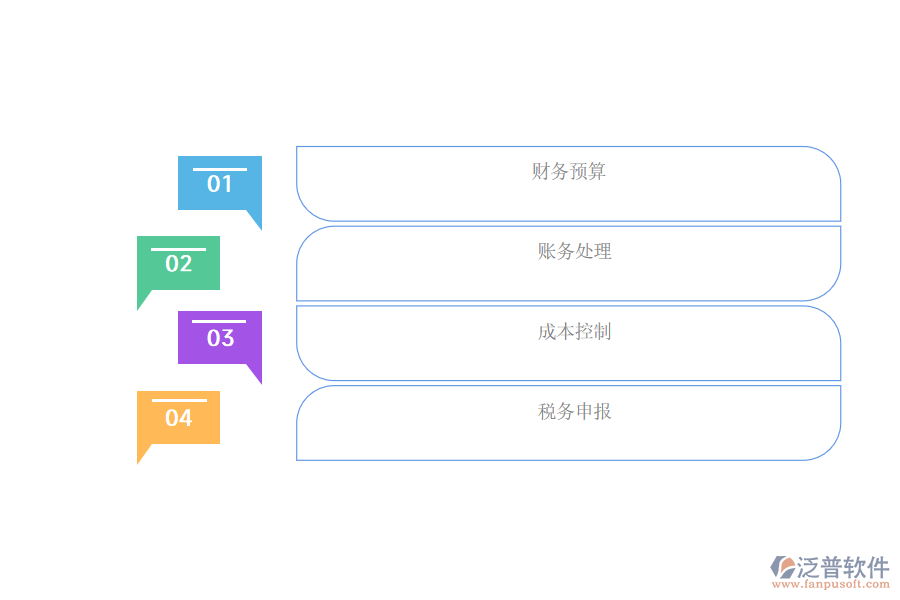The image size is (900, 600).
Task: Click the 账务处理 label text
Action: [x=574, y=252]
